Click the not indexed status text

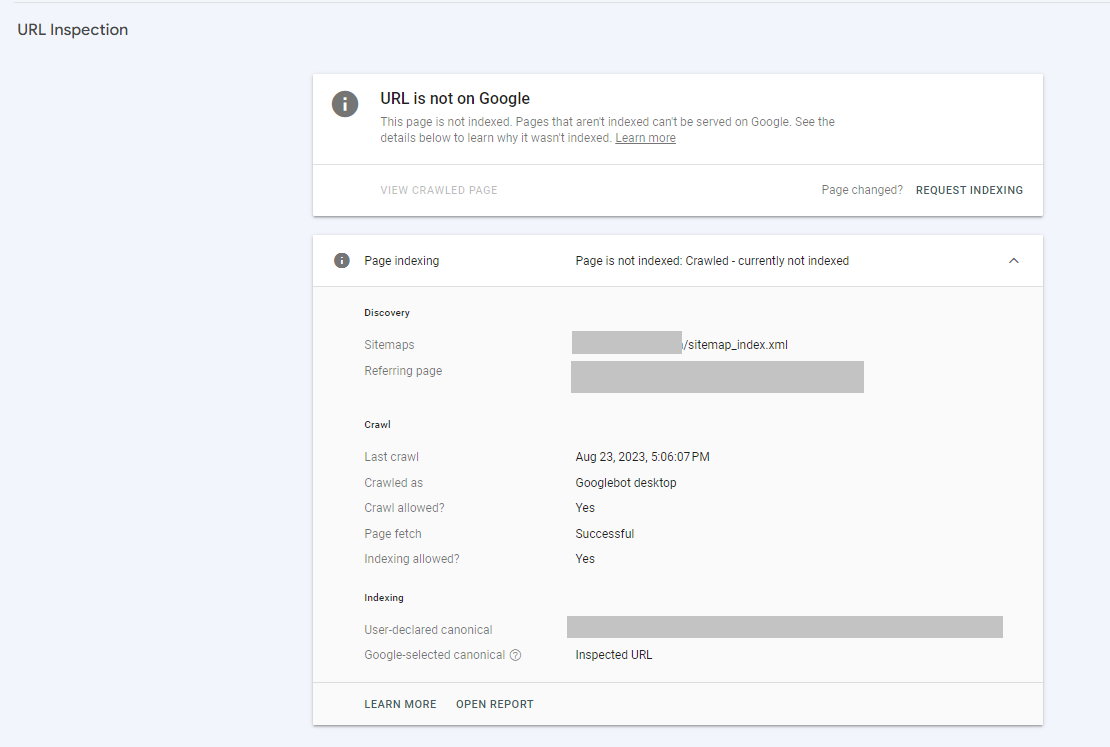pyautogui.click(x=711, y=260)
